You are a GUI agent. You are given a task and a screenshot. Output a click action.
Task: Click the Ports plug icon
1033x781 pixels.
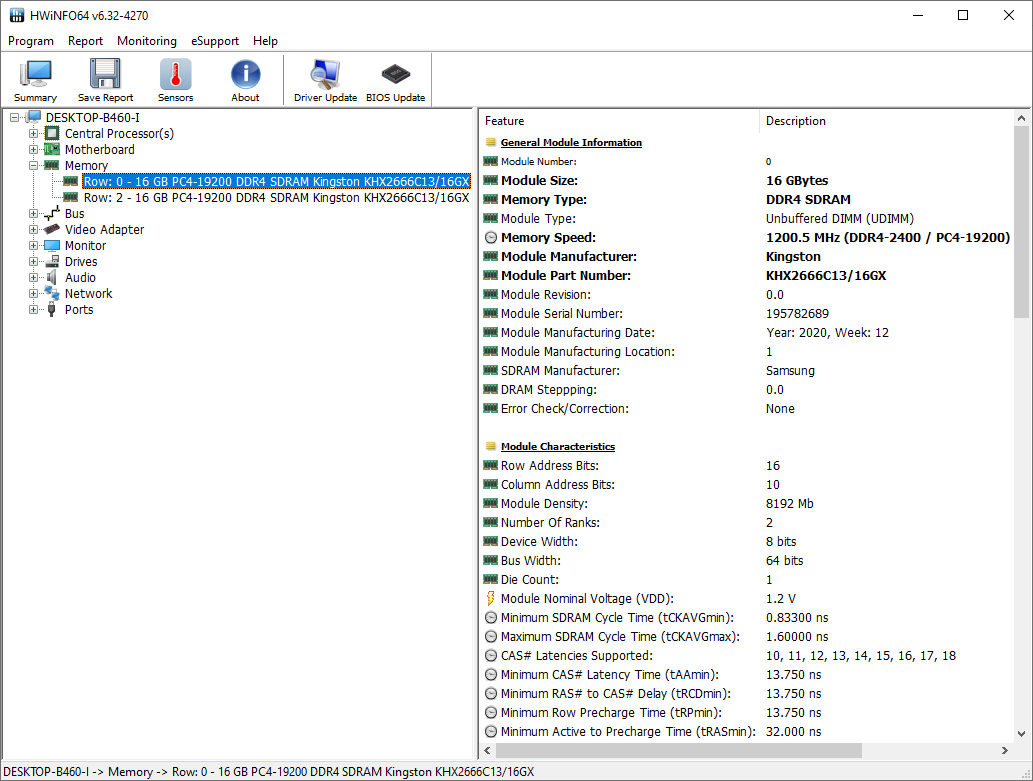point(52,310)
